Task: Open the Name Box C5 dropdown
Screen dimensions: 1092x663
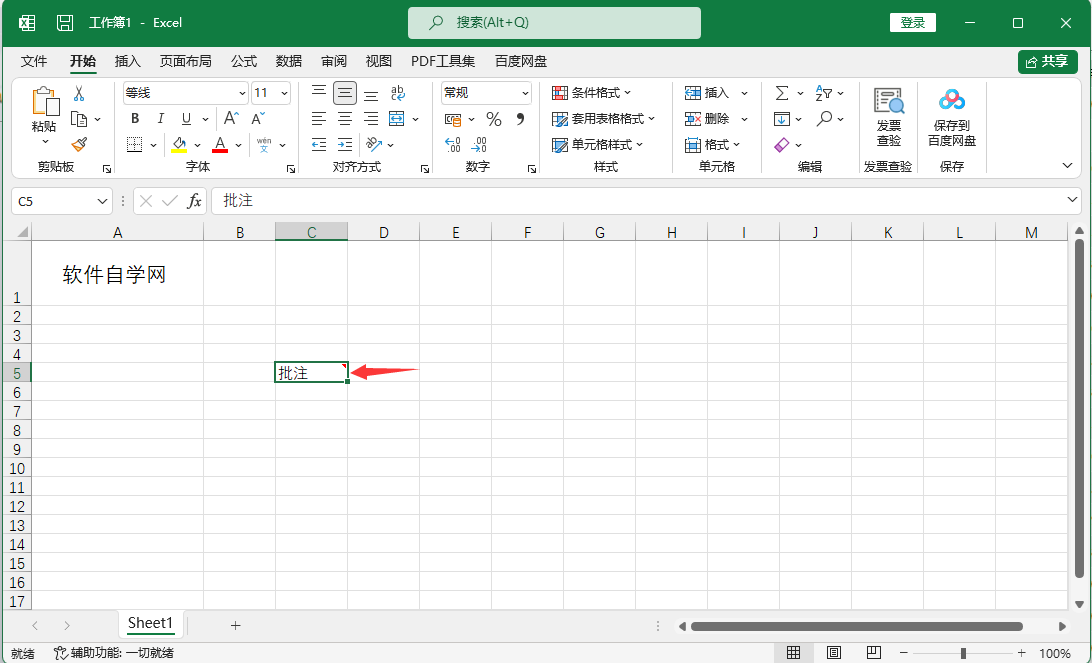Action: (x=102, y=201)
